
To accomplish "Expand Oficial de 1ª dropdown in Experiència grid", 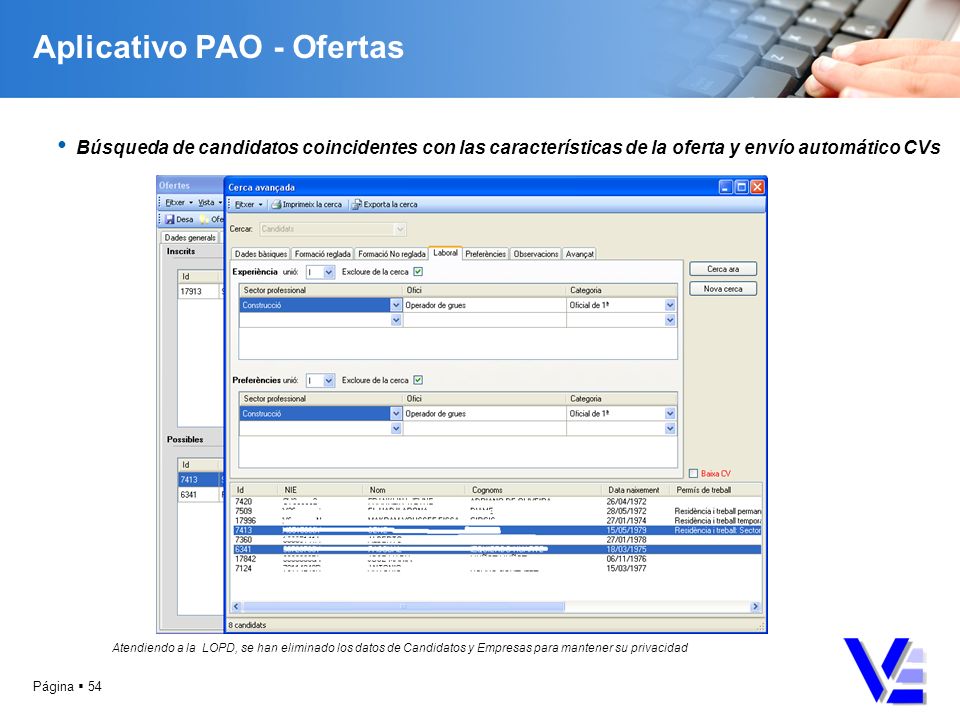I will 670,305.
